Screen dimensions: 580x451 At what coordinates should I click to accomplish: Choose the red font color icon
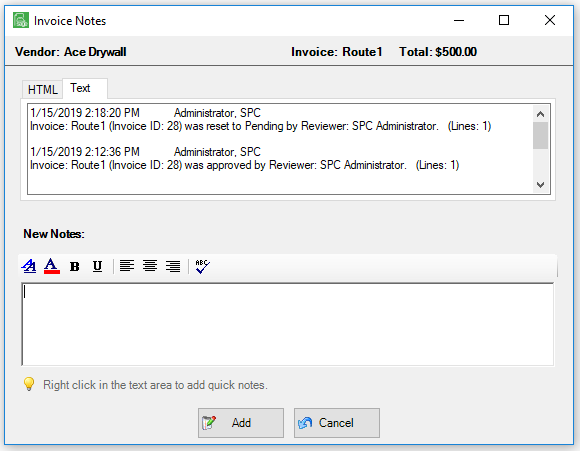coord(52,266)
